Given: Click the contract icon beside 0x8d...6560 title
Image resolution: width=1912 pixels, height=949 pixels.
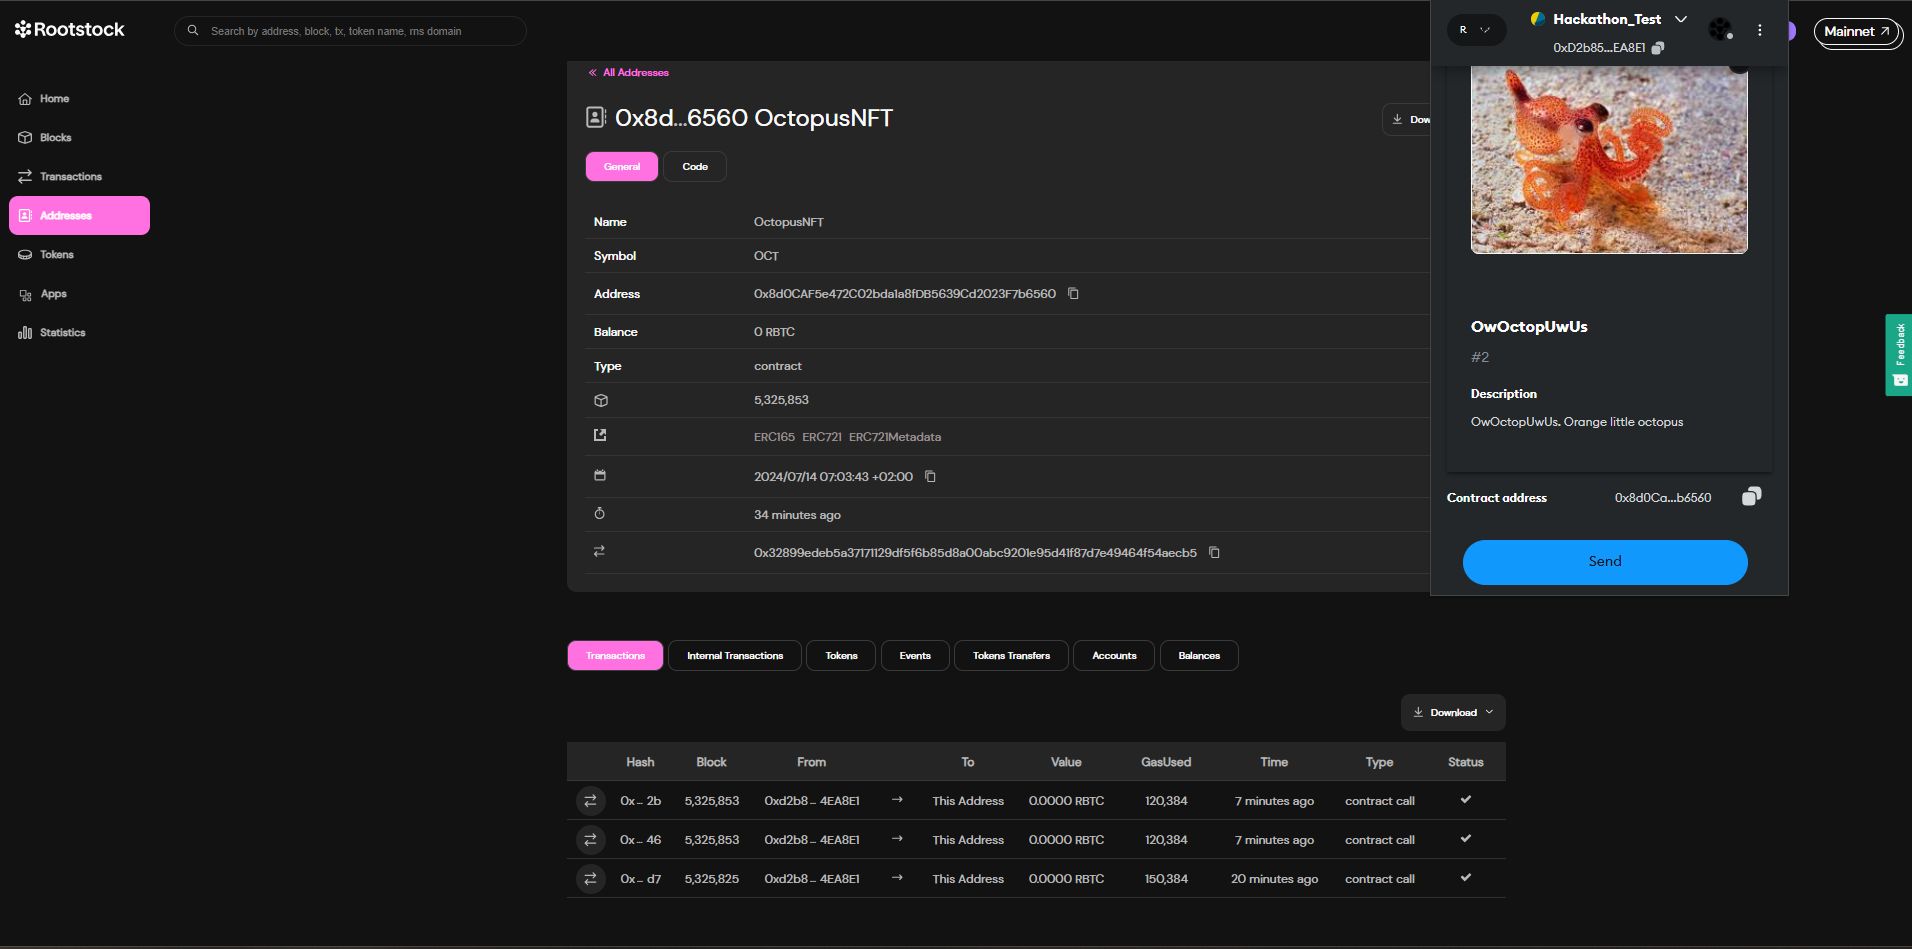Looking at the screenshot, I should (596, 118).
